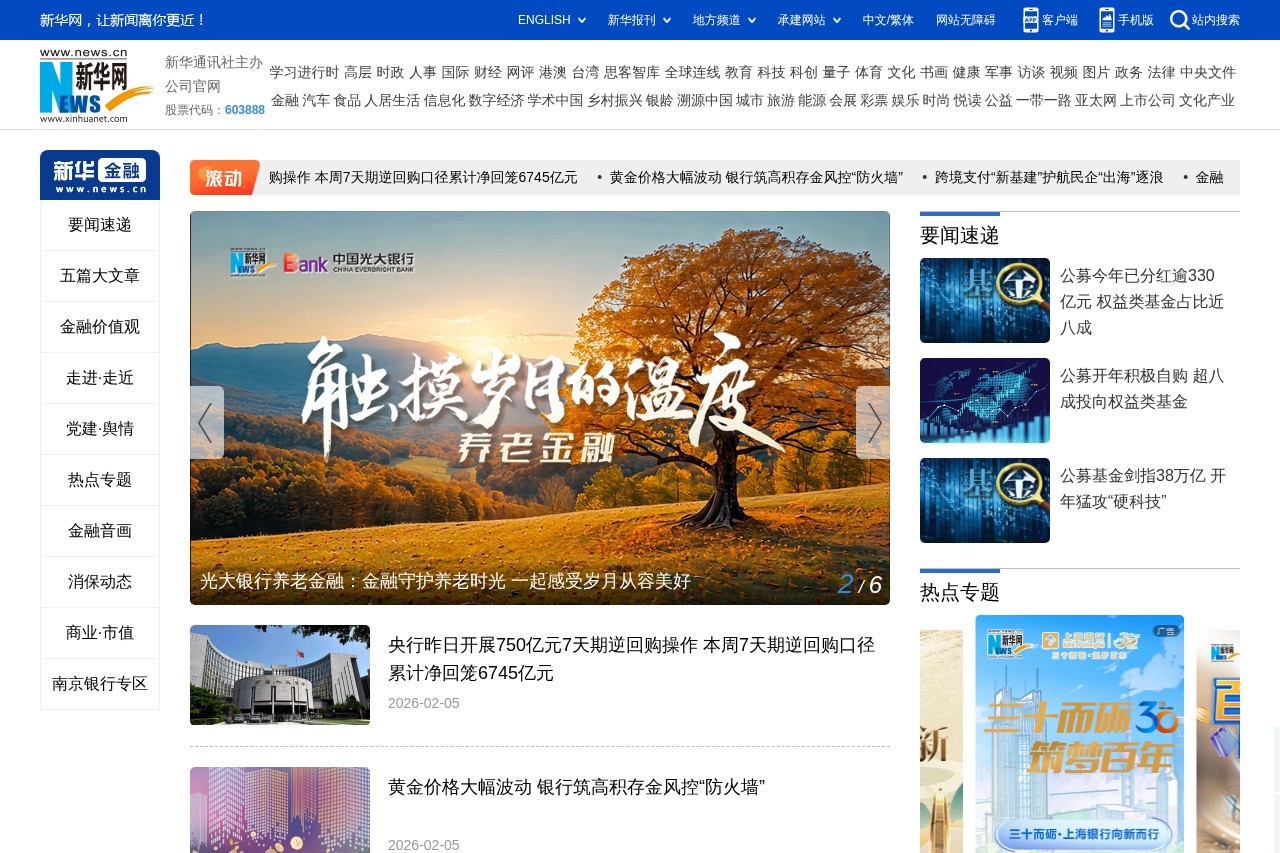Open thumbnail for 央行逆回购 article

pos(280,675)
